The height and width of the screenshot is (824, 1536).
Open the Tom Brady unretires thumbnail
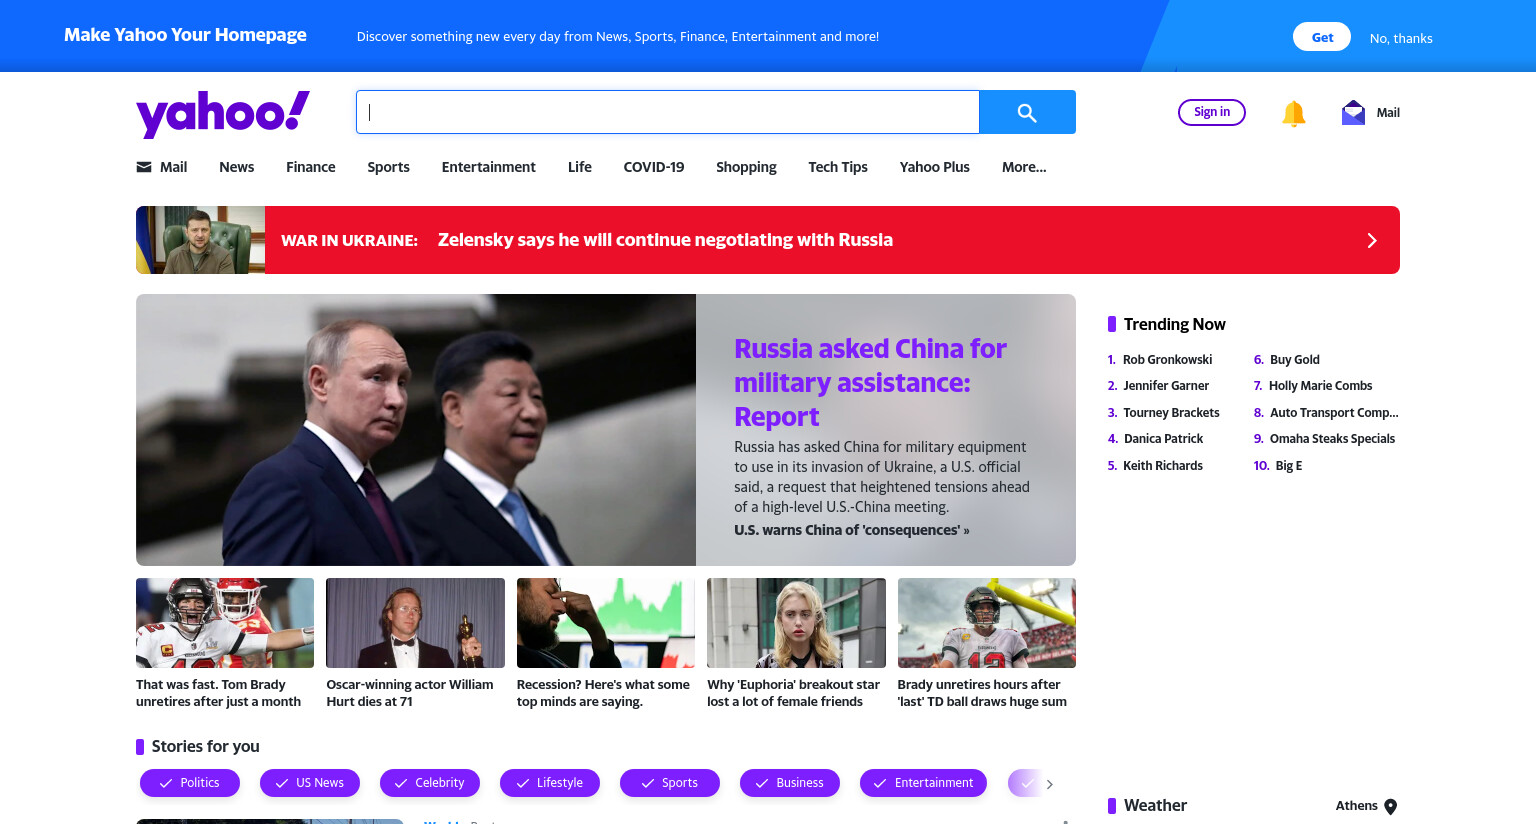pos(225,623)
